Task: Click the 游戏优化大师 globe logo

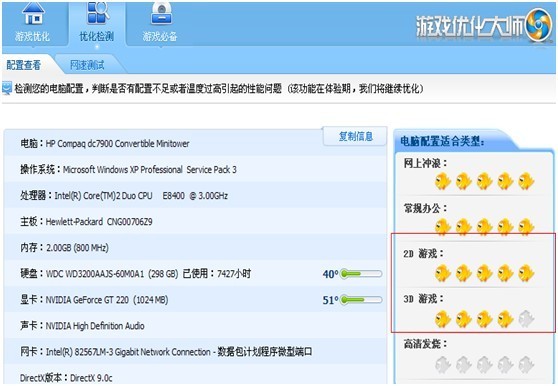Action: (538, 25)
